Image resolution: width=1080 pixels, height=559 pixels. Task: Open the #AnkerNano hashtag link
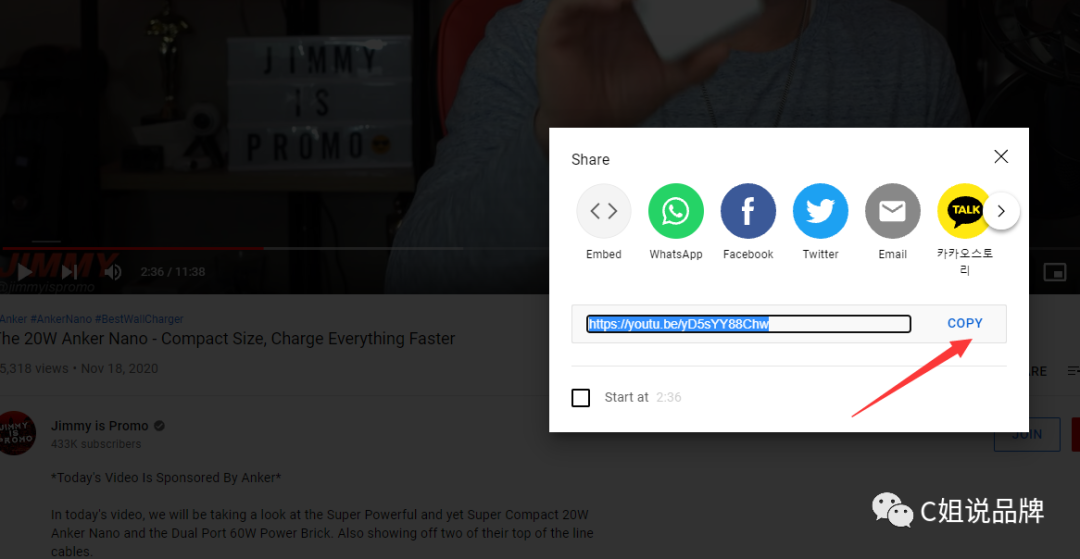click(61, 319)
